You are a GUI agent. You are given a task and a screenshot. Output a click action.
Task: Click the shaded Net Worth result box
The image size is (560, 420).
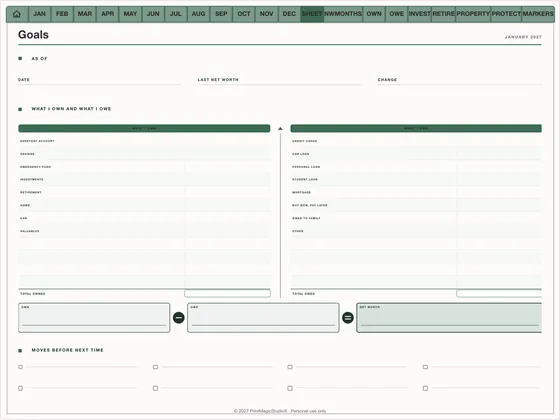click(449, 318)
